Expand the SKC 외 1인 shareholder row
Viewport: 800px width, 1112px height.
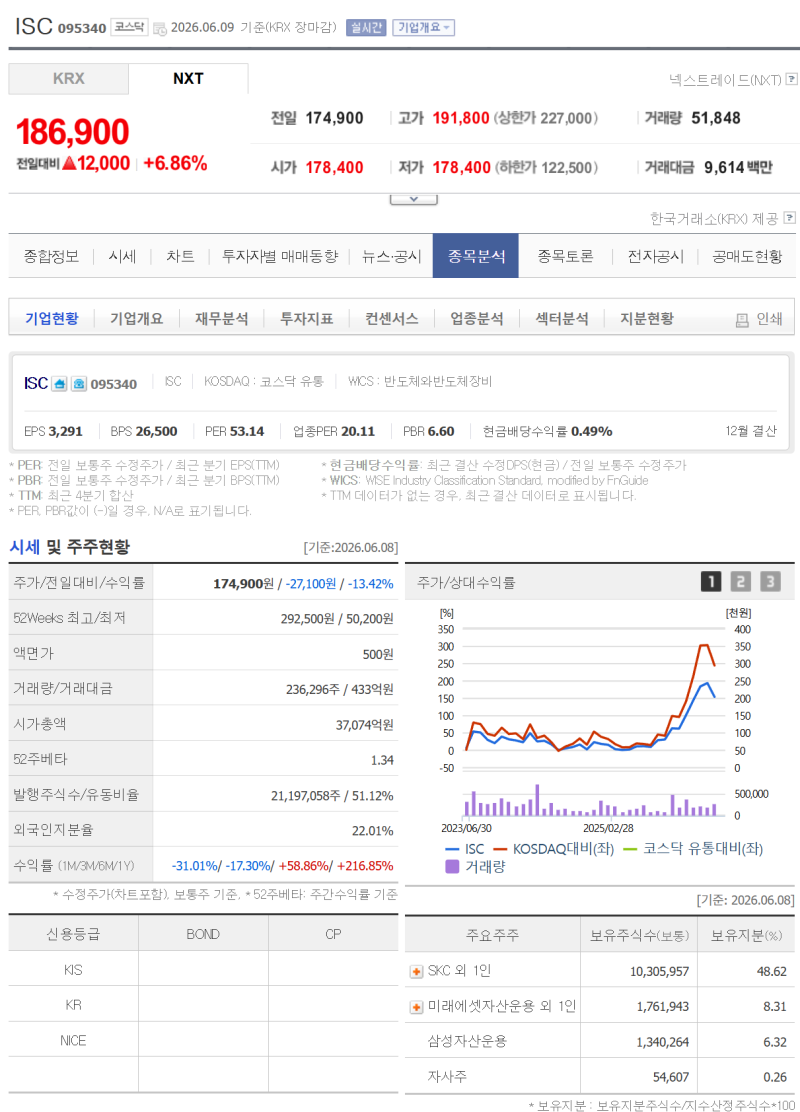[416, 972]
